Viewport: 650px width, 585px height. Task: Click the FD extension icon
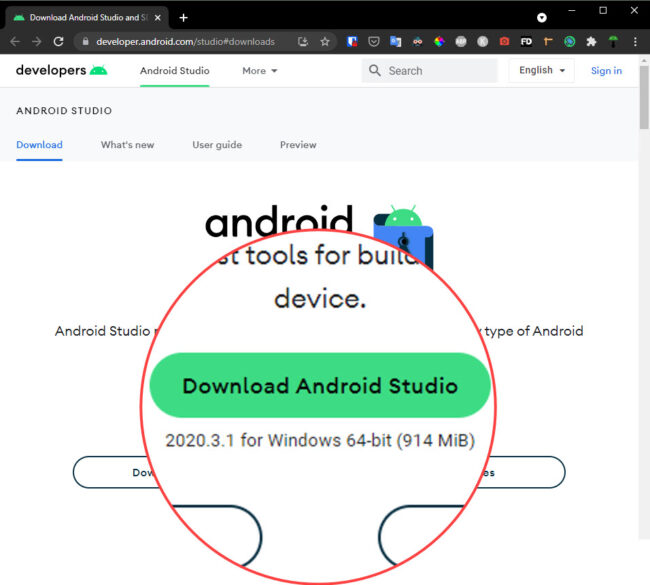(526, 41)
